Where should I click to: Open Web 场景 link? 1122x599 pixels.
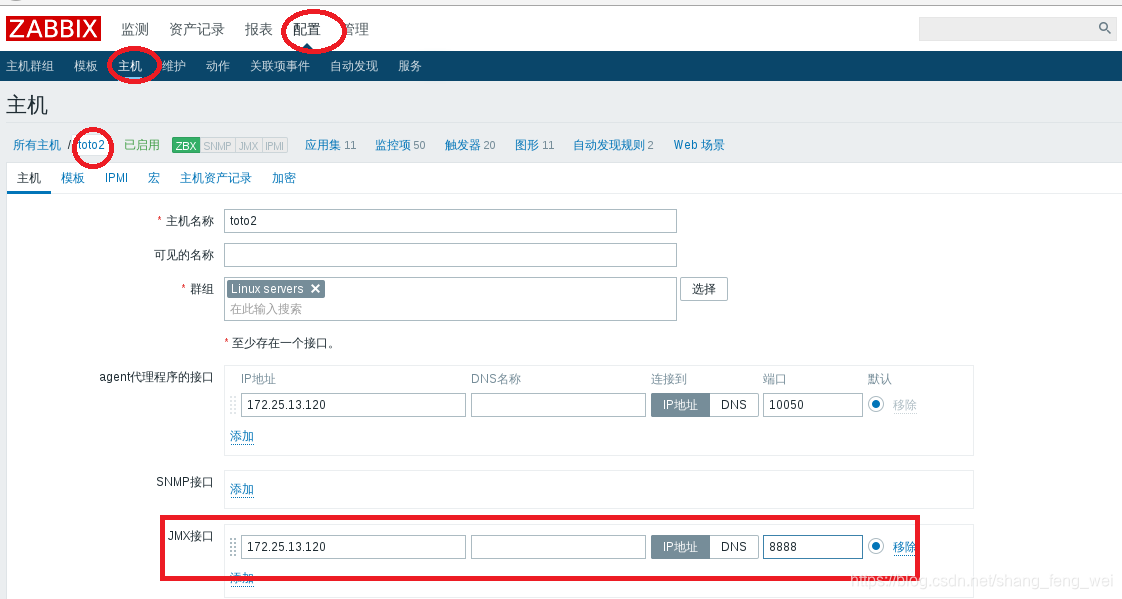[x=699, y=145]
